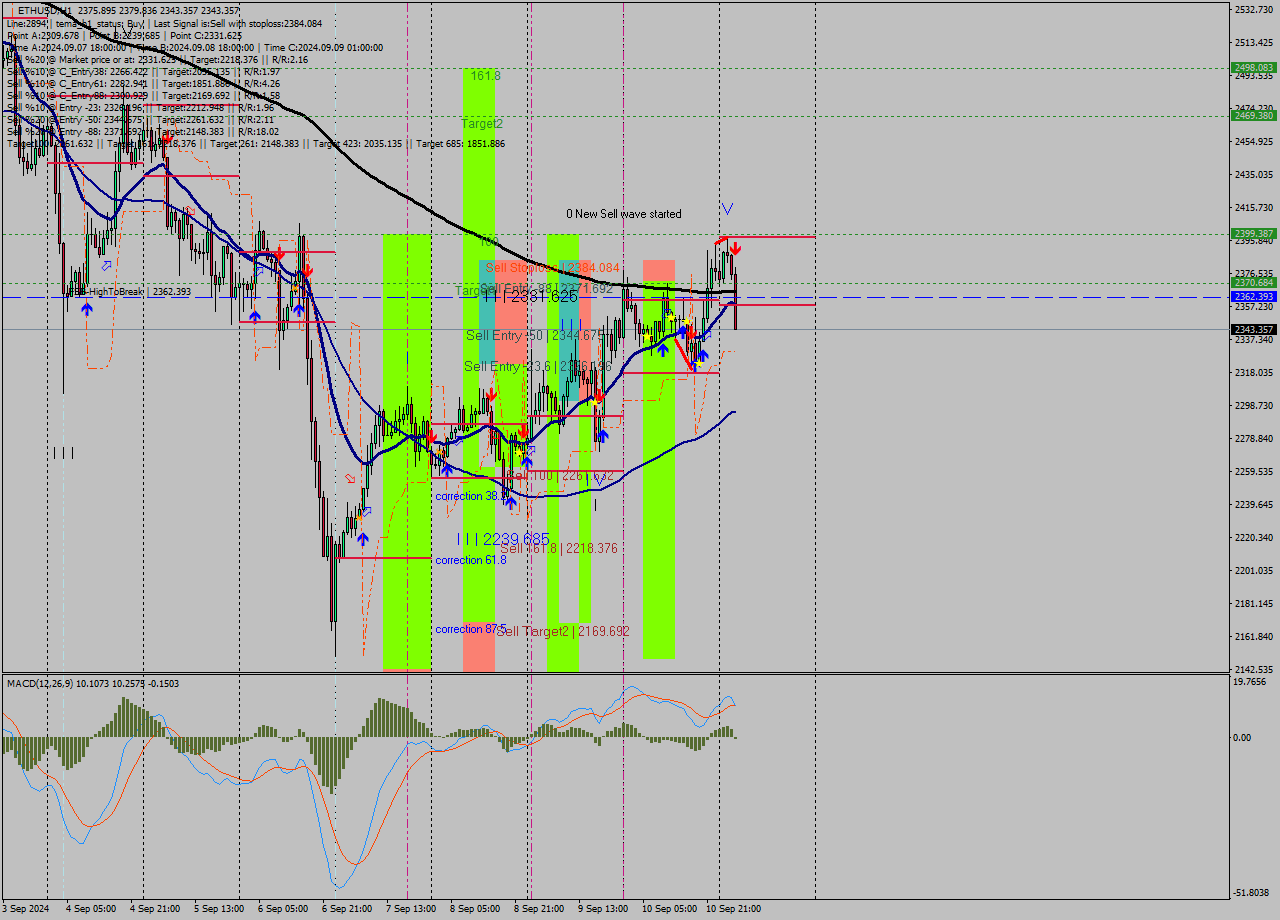Click the 'Sell 161.8 | 2218.376' label
1280x920 pixels.
(559, 548)
